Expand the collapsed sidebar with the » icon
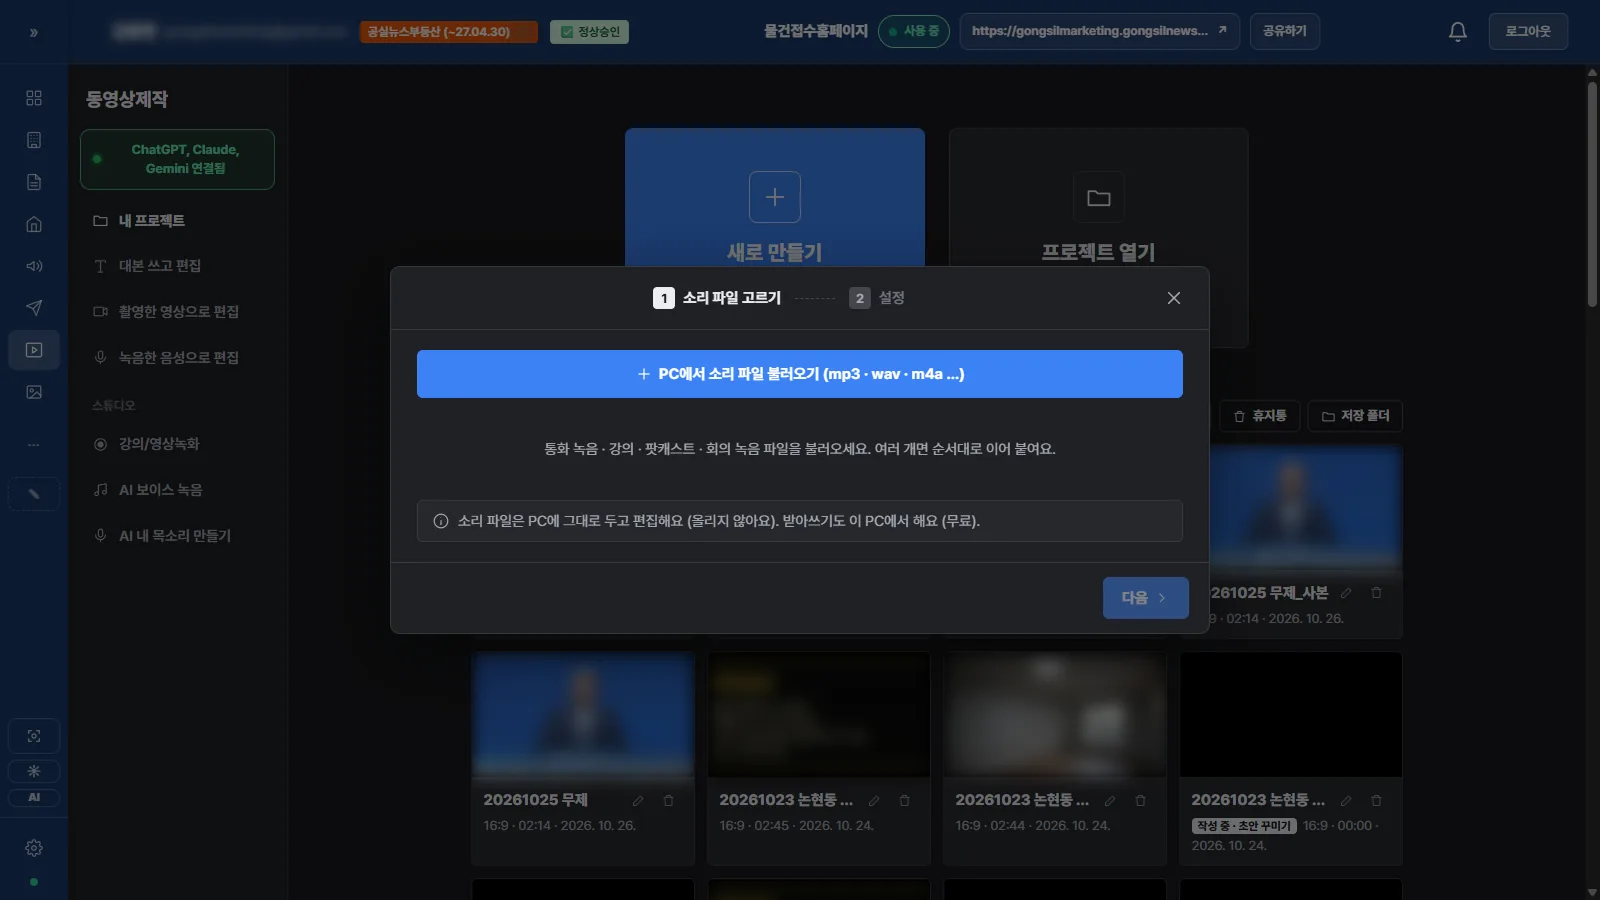The width and height of the screenshot is (1600, 900). (34, 33)
